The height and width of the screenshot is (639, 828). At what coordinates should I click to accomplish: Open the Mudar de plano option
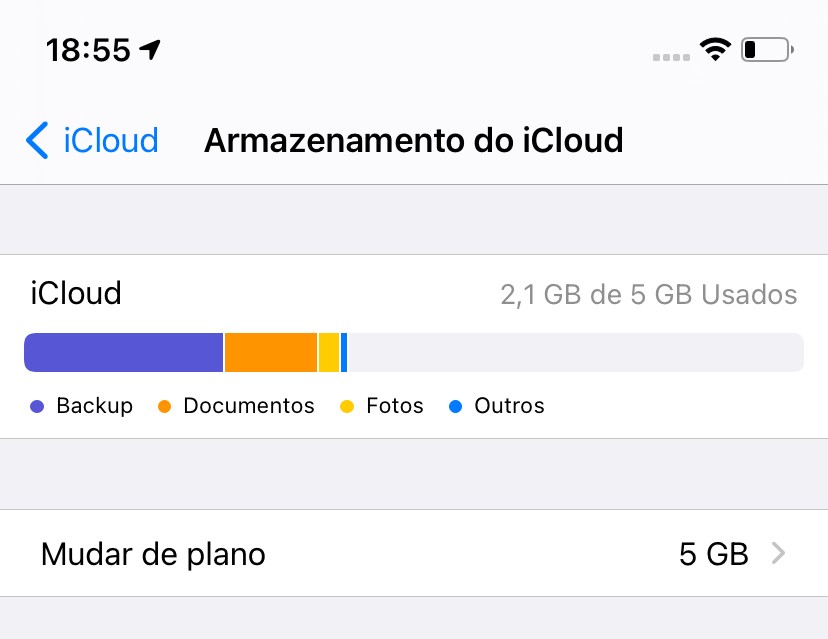(x=153, y=554)
